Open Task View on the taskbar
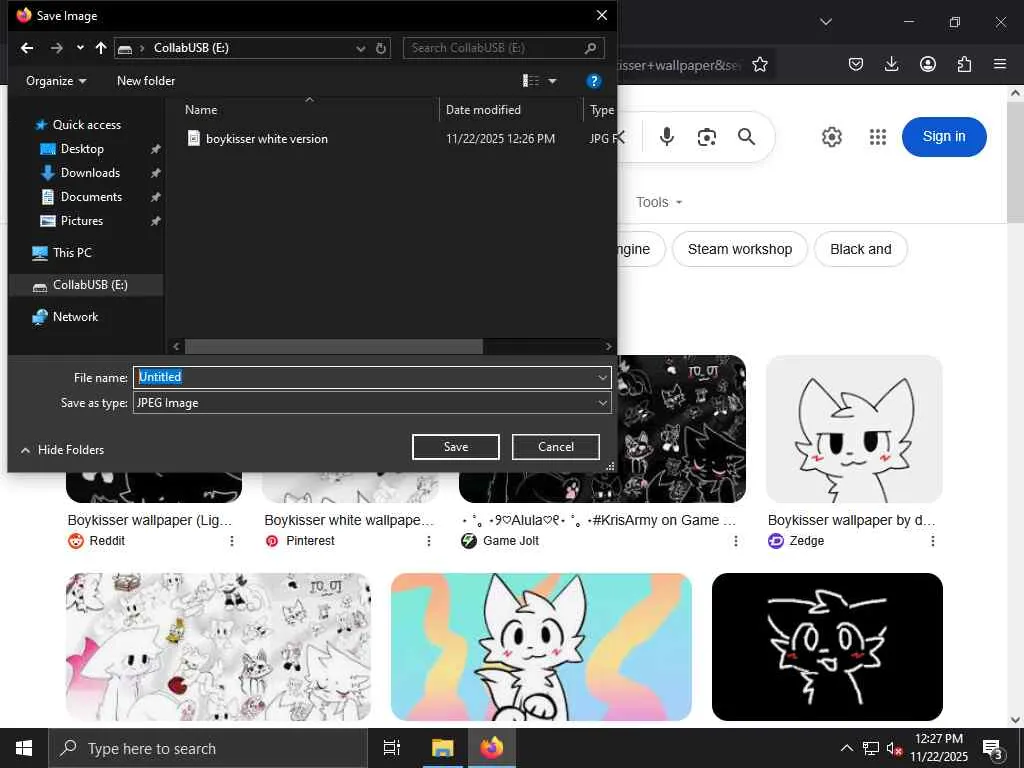 tap(392, 748)
